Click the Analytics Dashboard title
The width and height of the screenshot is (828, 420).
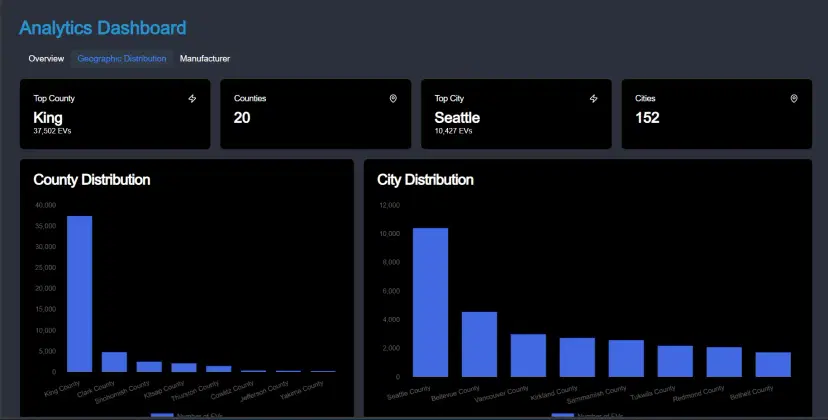coord(102,28)
